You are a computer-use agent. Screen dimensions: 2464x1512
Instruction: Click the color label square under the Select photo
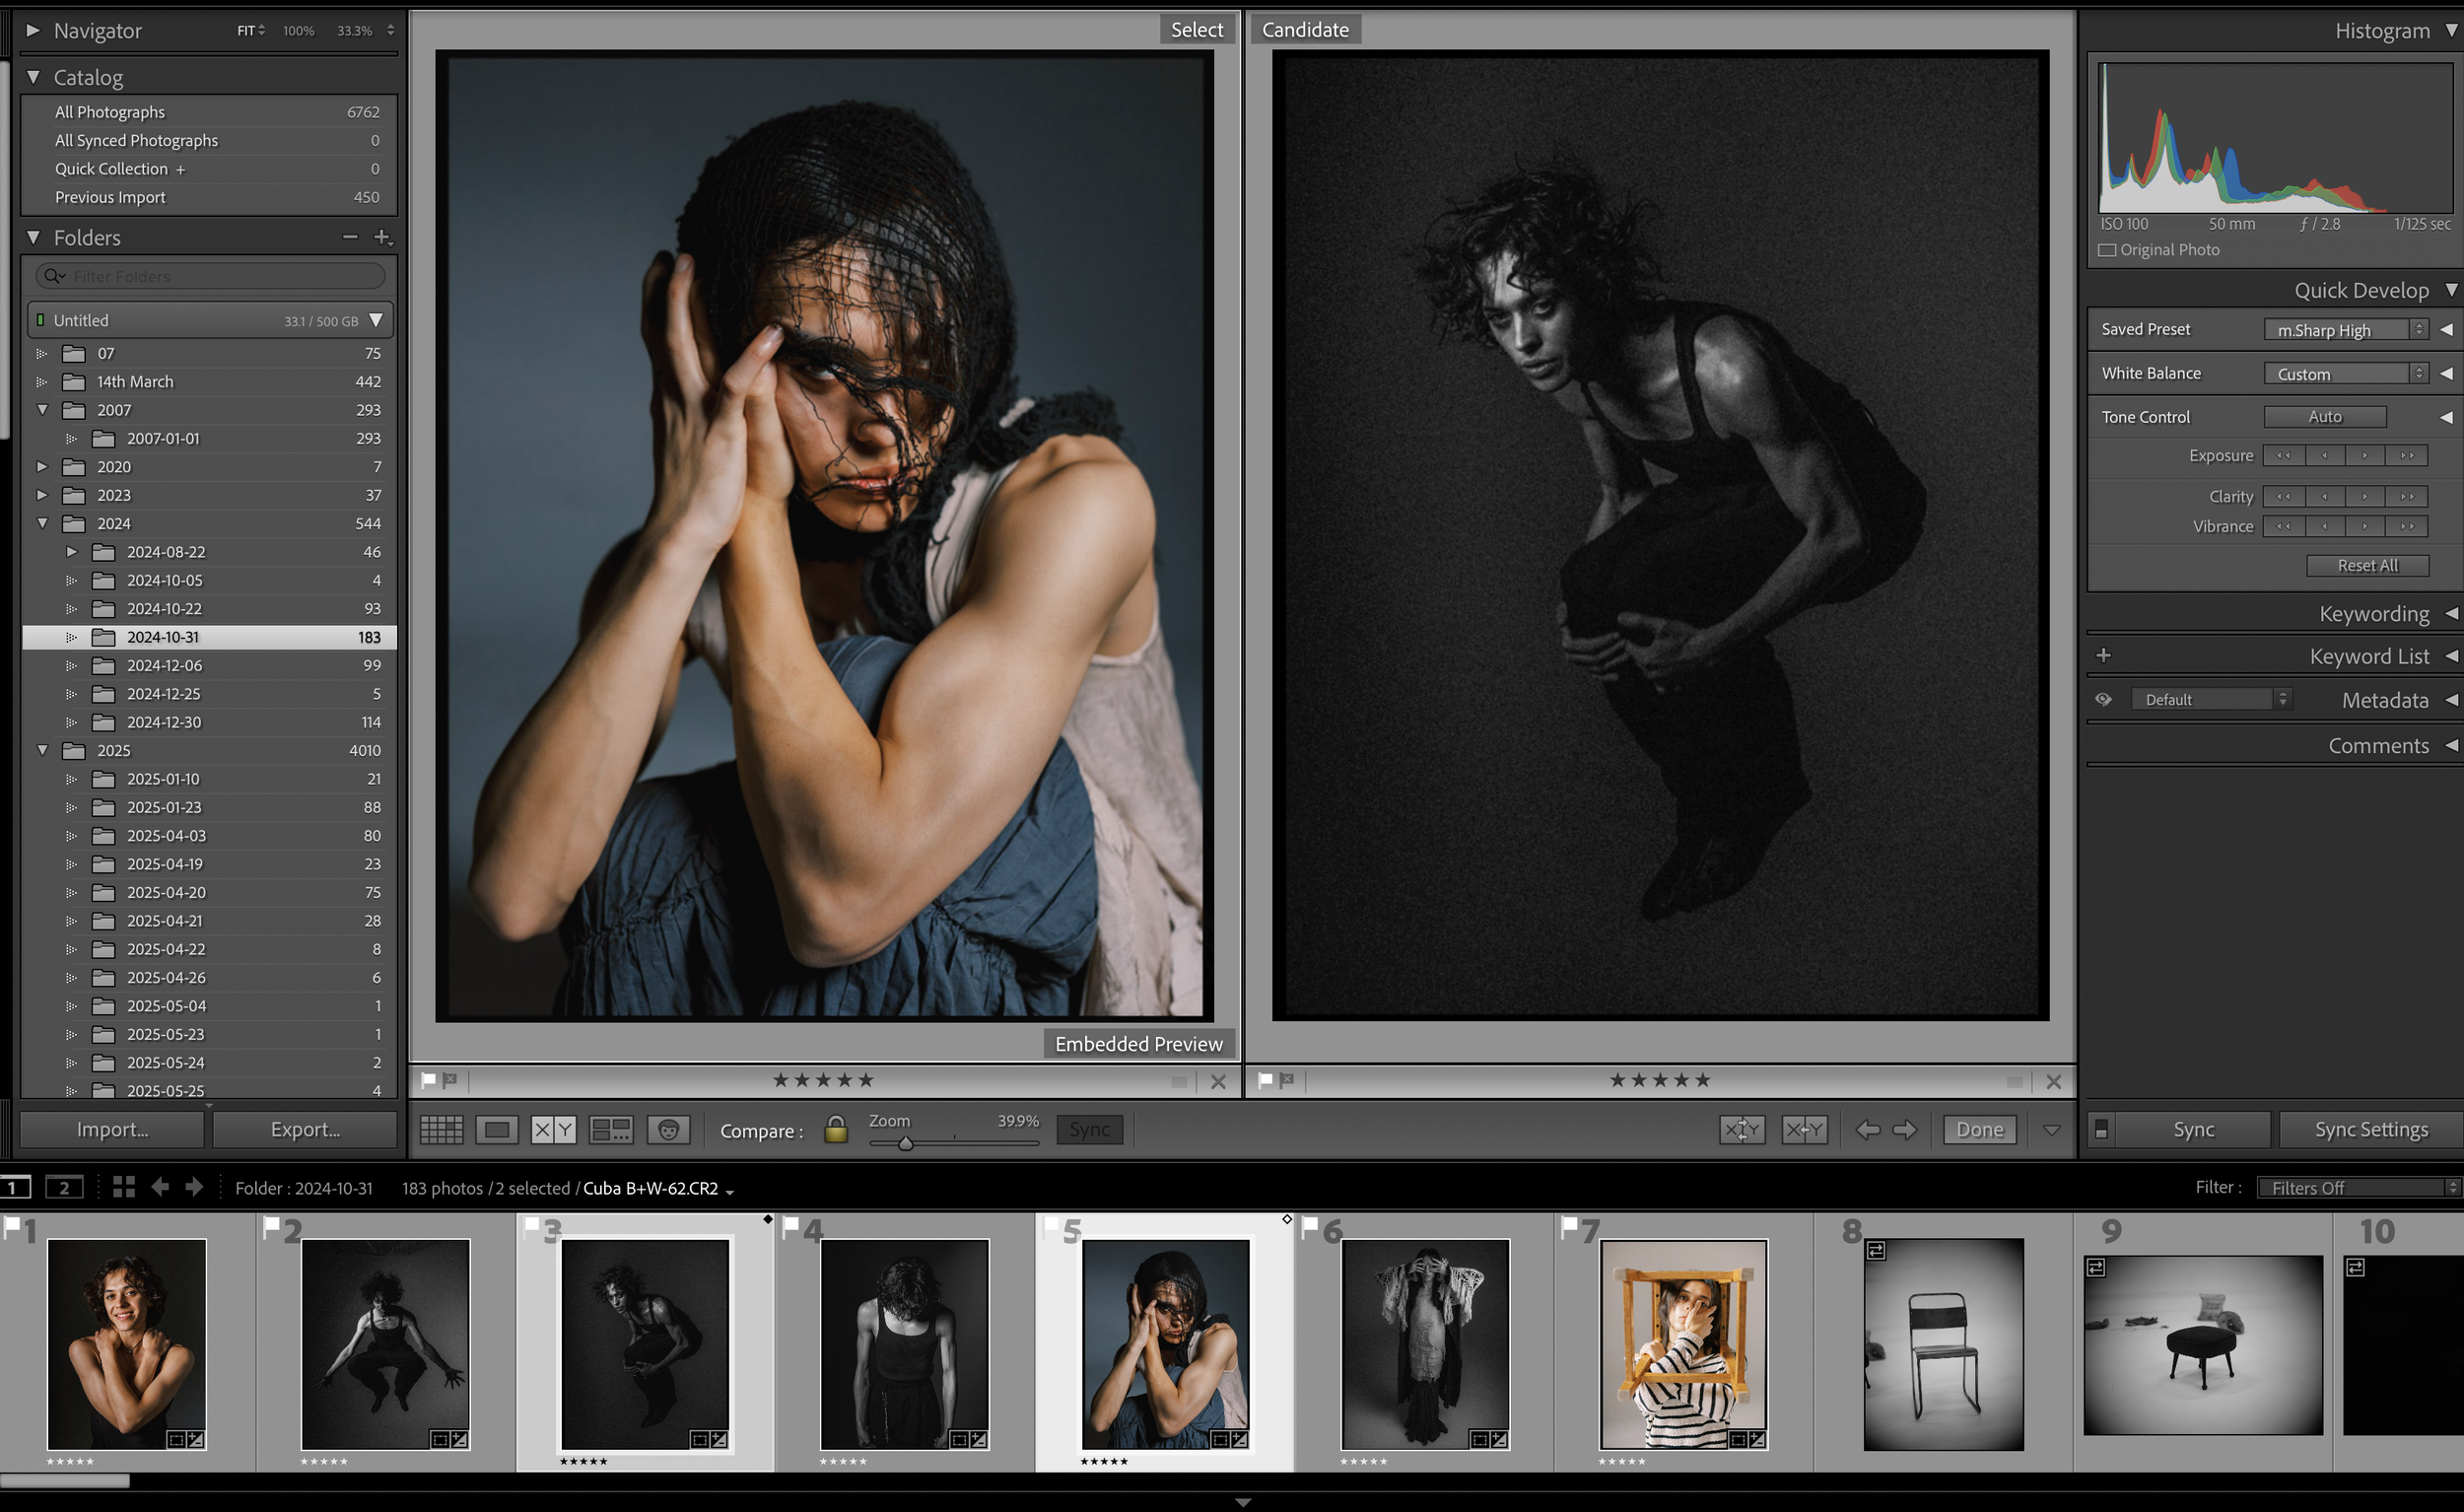point(1180,1081)
